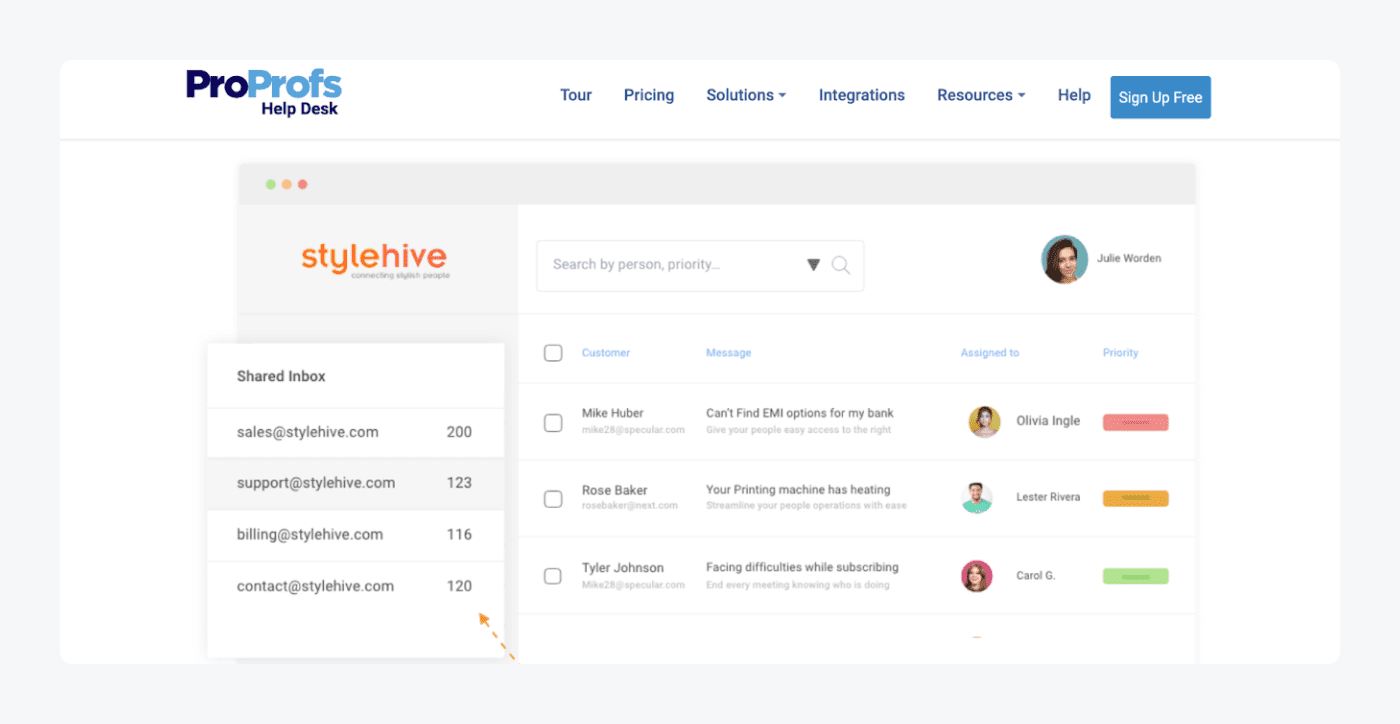1400x724 pixels.
Task: Click the red window dot
Action: click(x=302, y=184)
